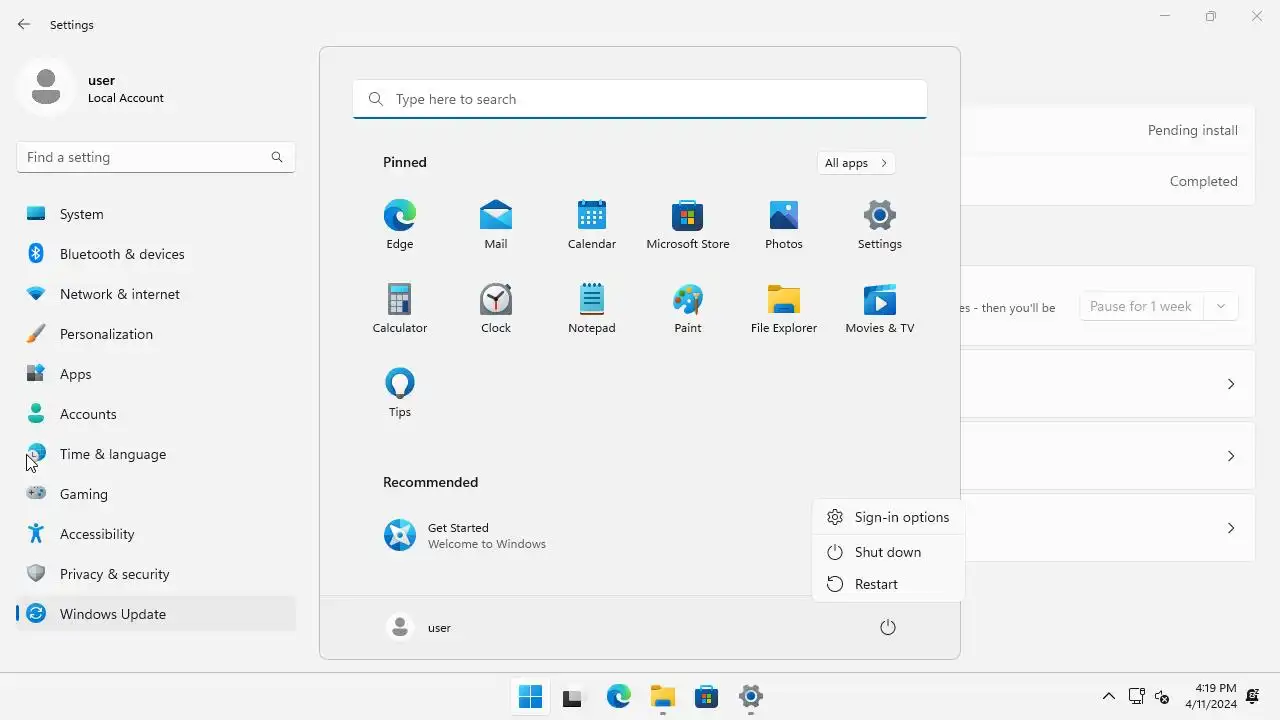Focus the Start menu search box
Screen dimensions: 1280x720
click(x=640, y=99)
